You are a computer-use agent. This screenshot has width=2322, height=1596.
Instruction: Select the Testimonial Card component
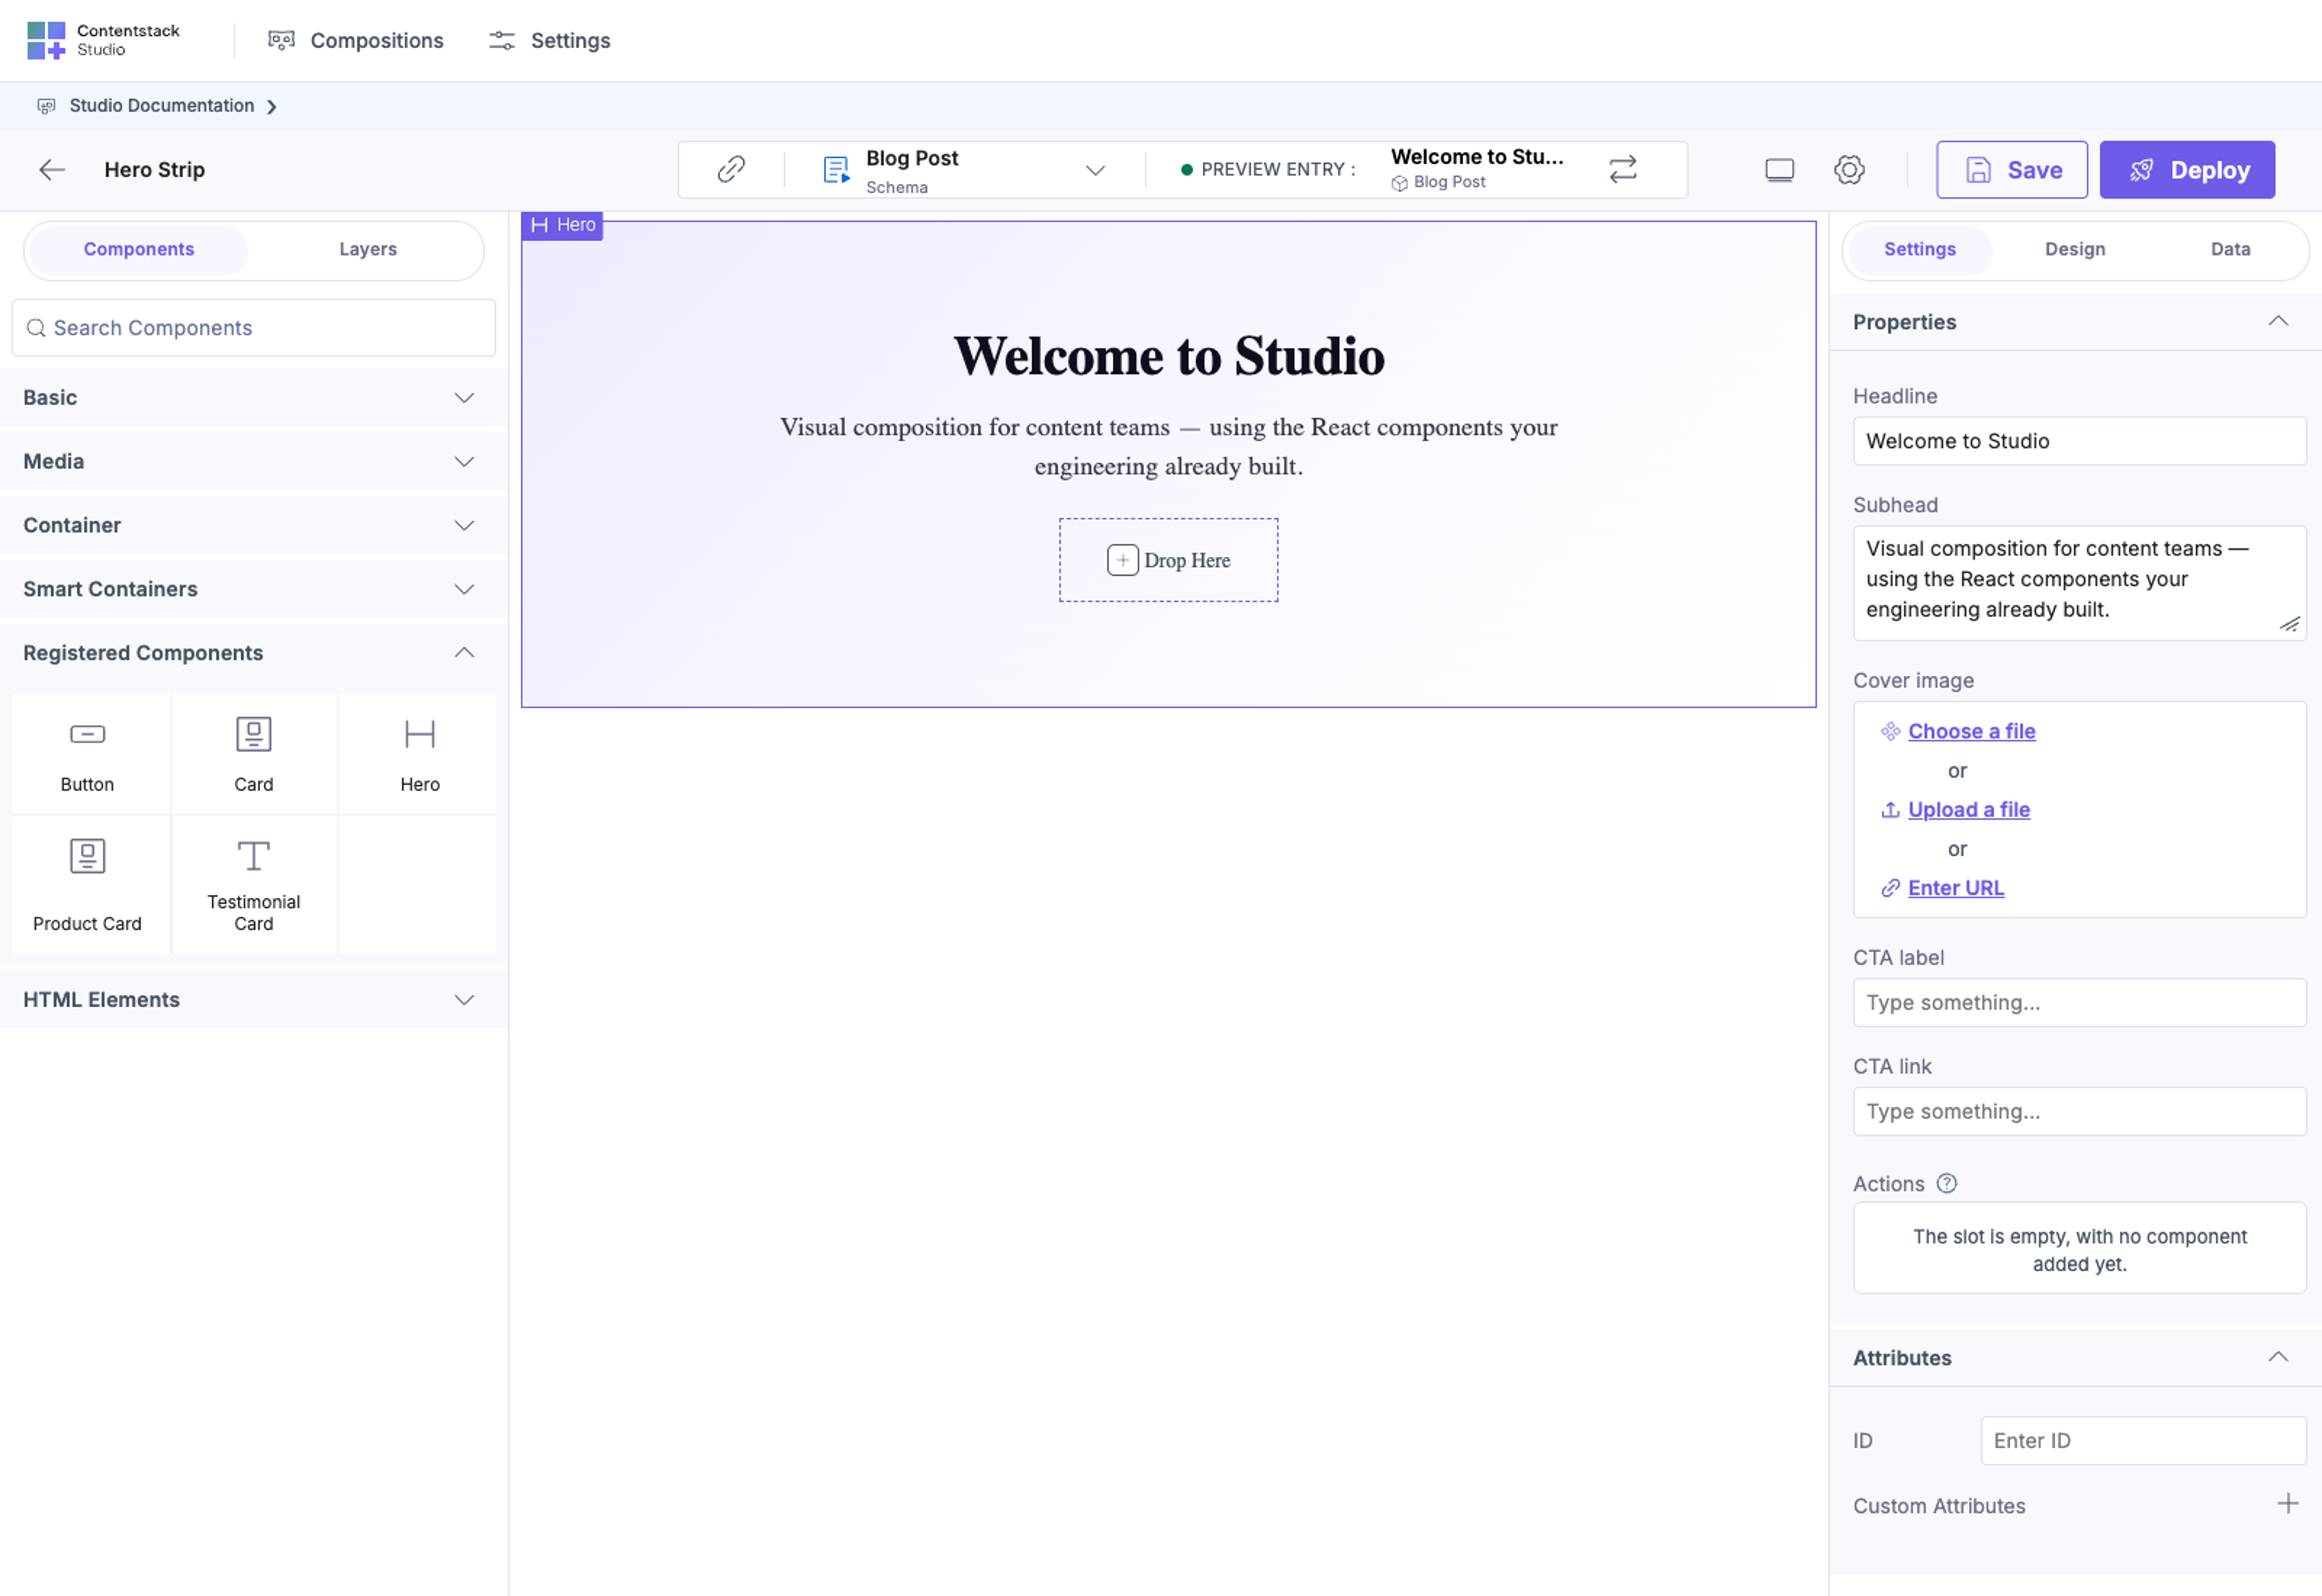click(254, 885)
